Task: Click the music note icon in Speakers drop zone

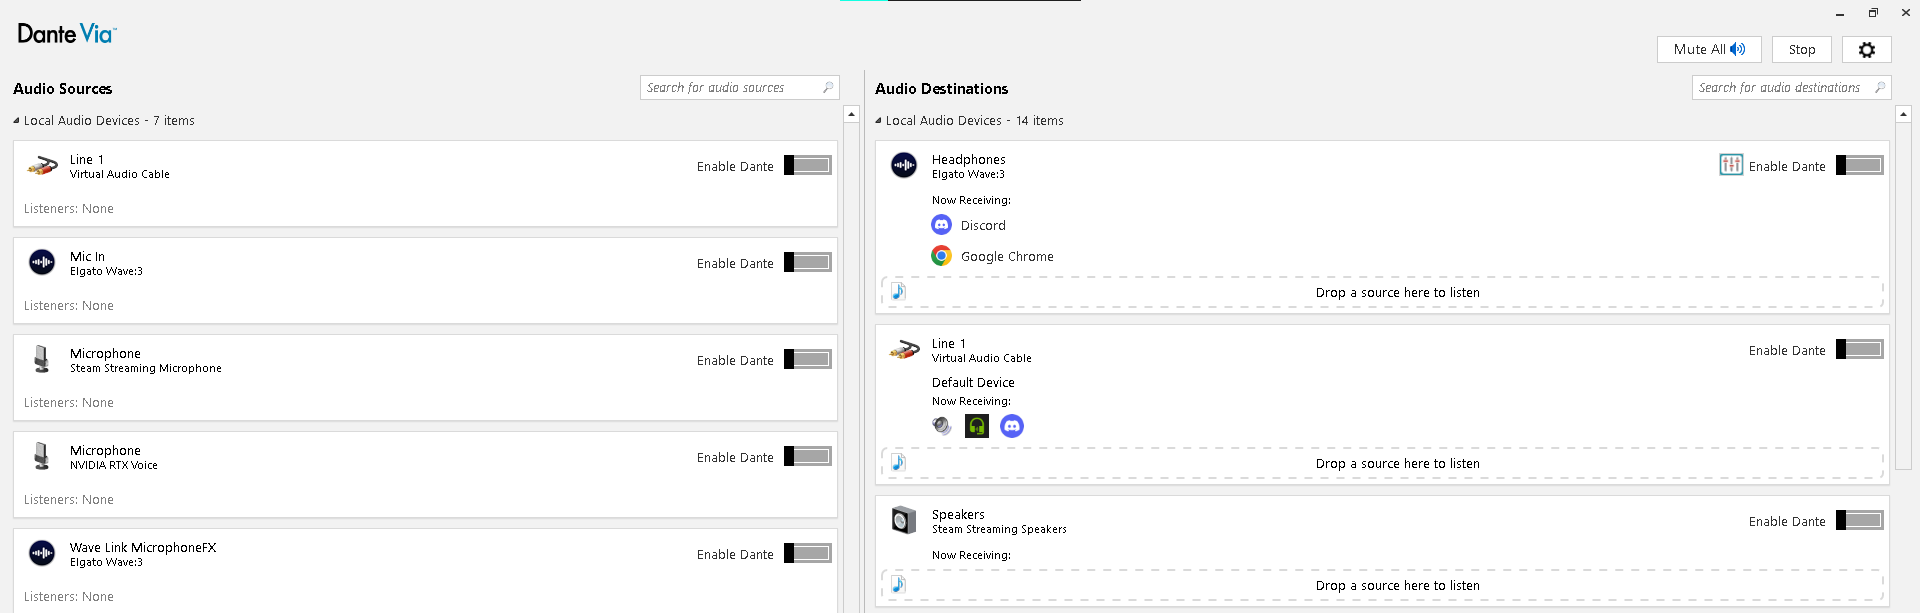Action: point(898,585)
